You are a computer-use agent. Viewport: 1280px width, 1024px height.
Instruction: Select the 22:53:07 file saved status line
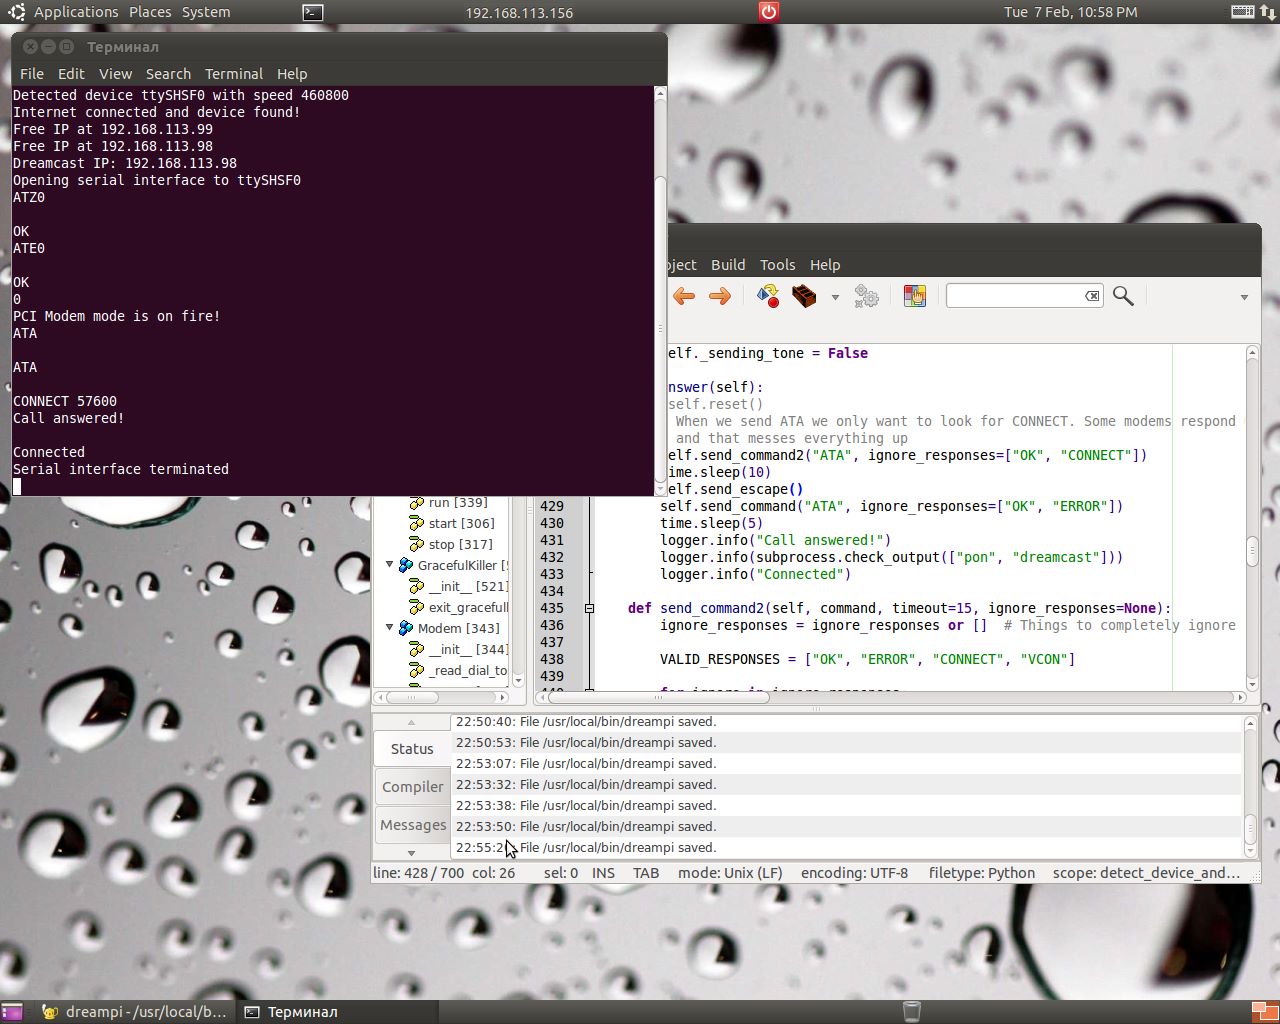click(846, 763)
